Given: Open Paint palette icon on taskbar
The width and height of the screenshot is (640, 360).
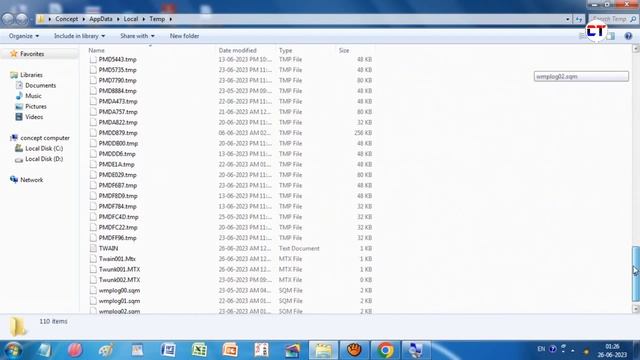Looking at the screenshot, I should click(106, 350).
